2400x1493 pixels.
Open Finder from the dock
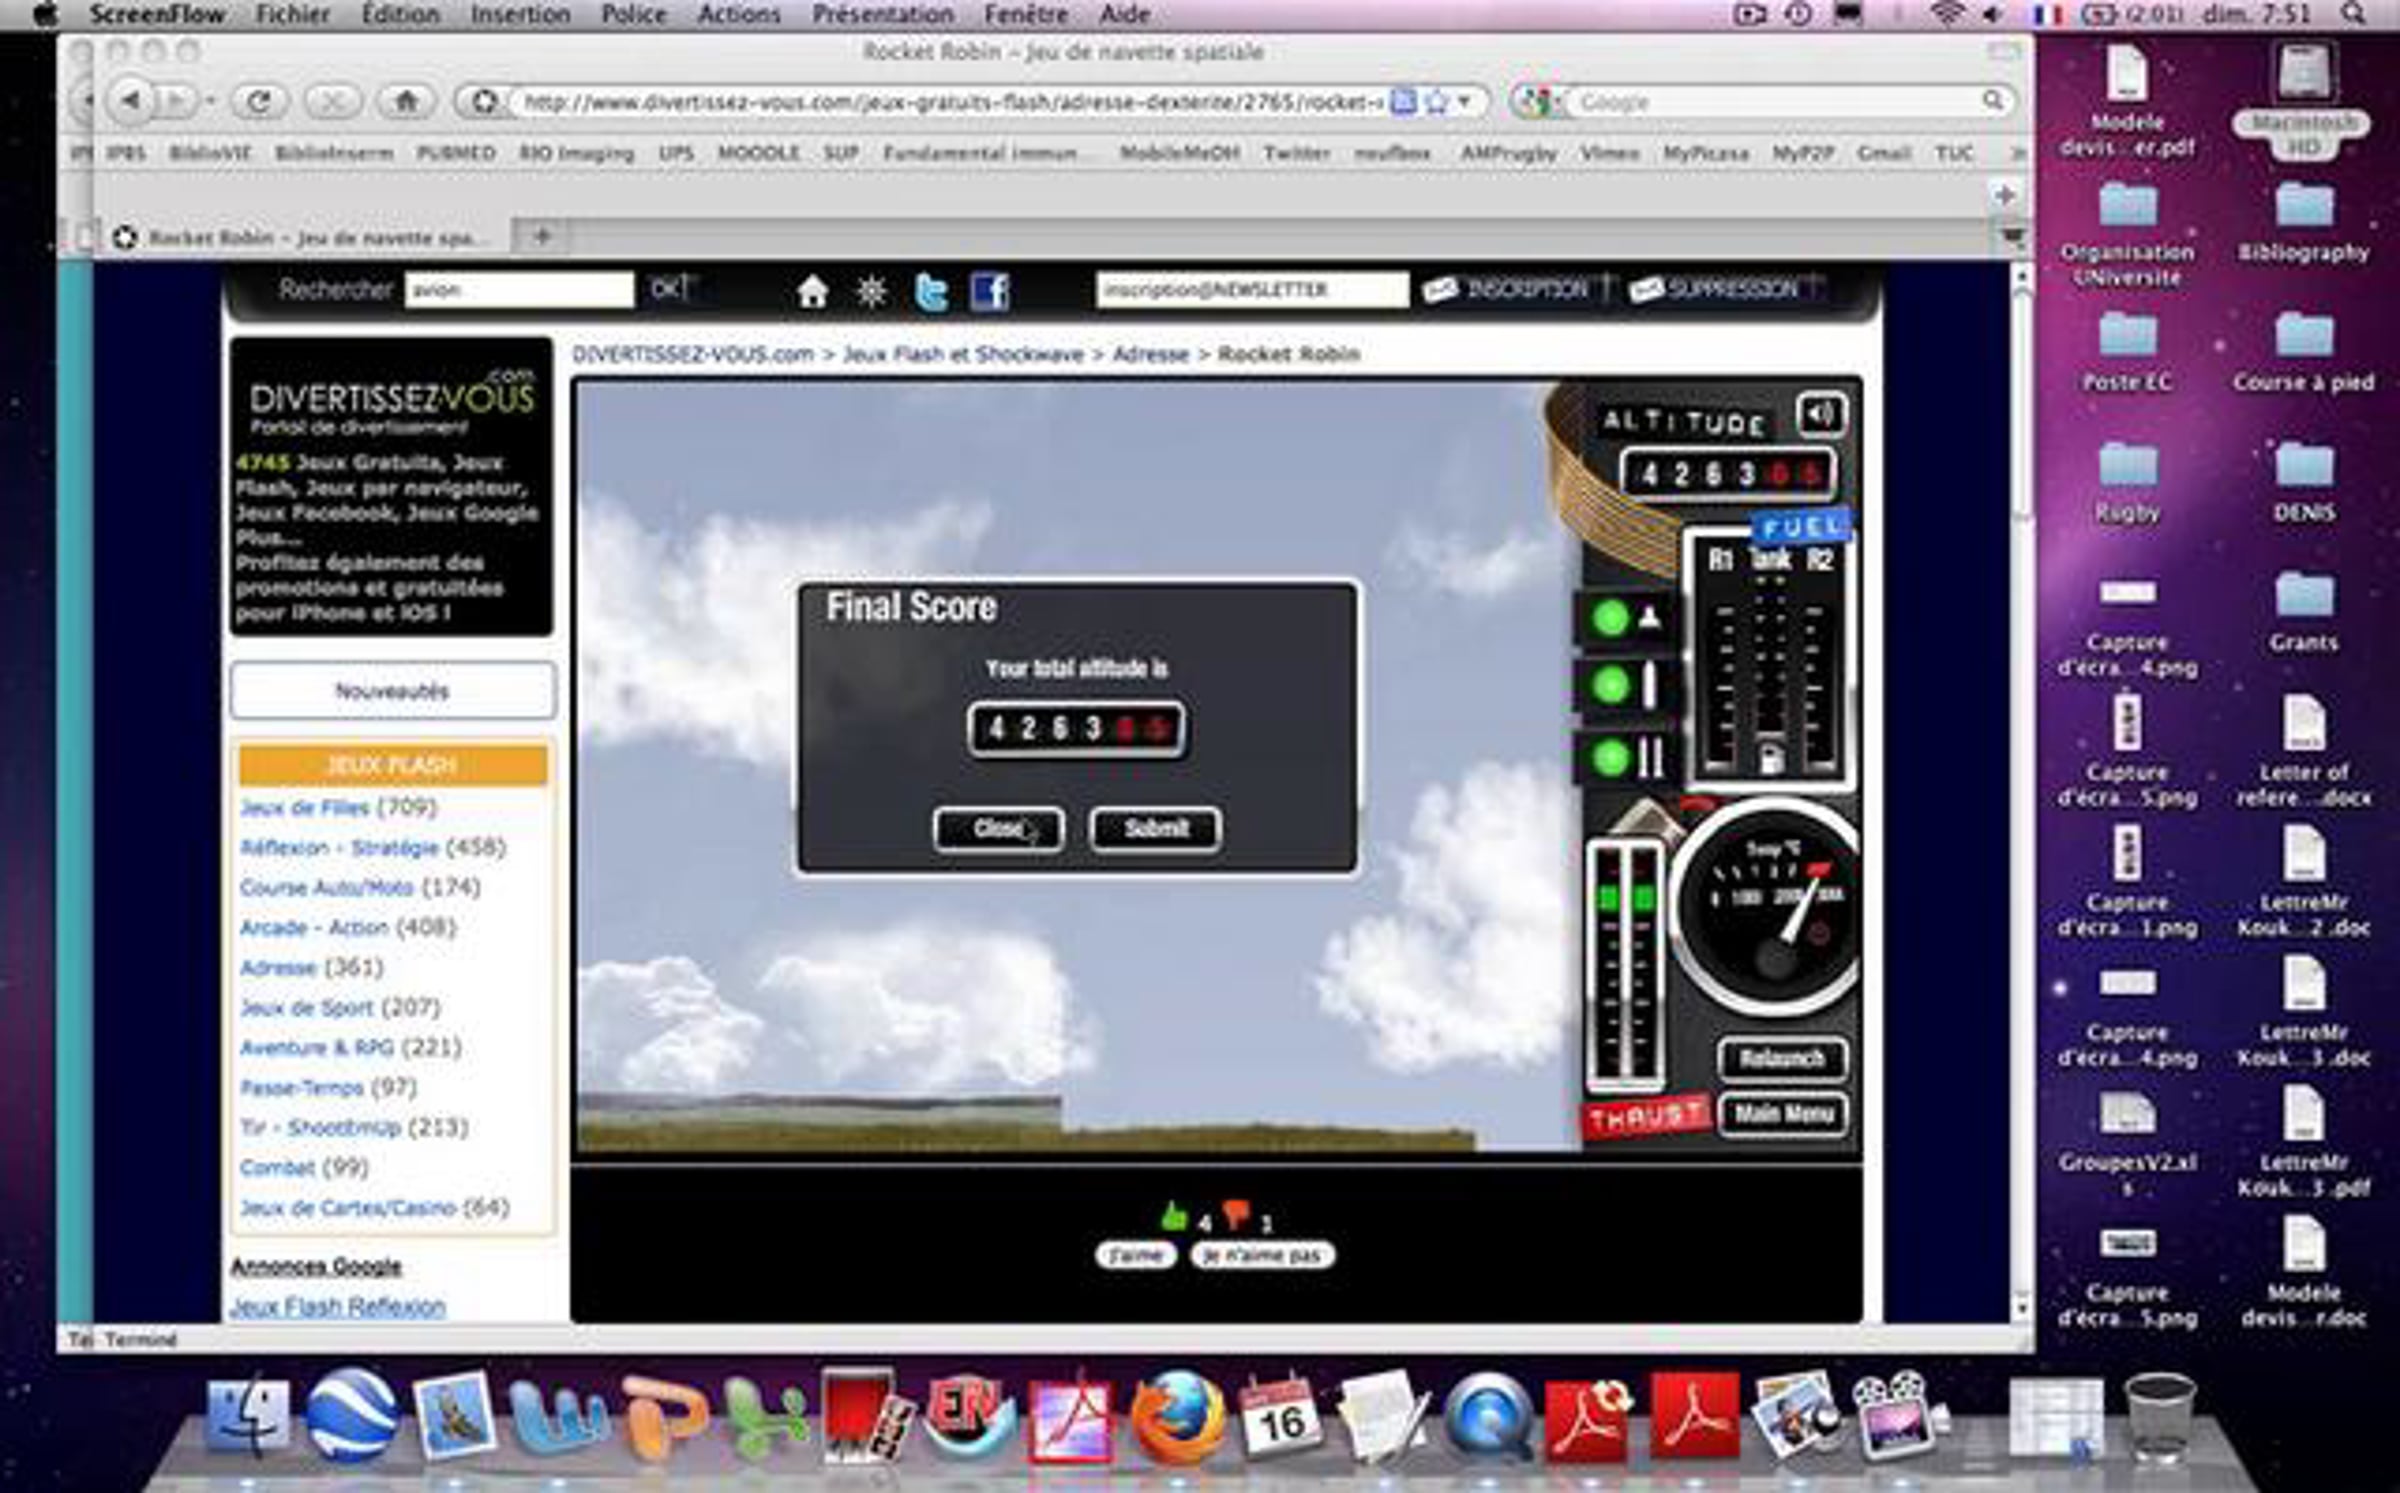[x=247, y=1418]
